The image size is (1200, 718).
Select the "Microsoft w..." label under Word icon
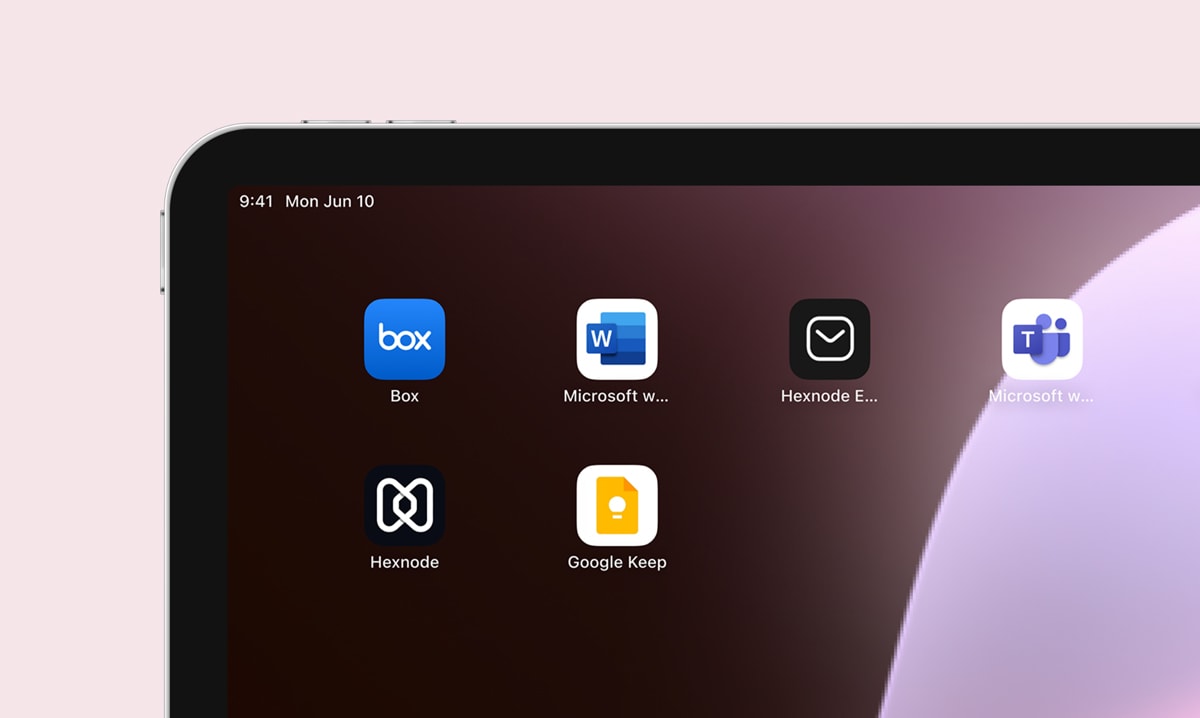click(x=616, y=396)
